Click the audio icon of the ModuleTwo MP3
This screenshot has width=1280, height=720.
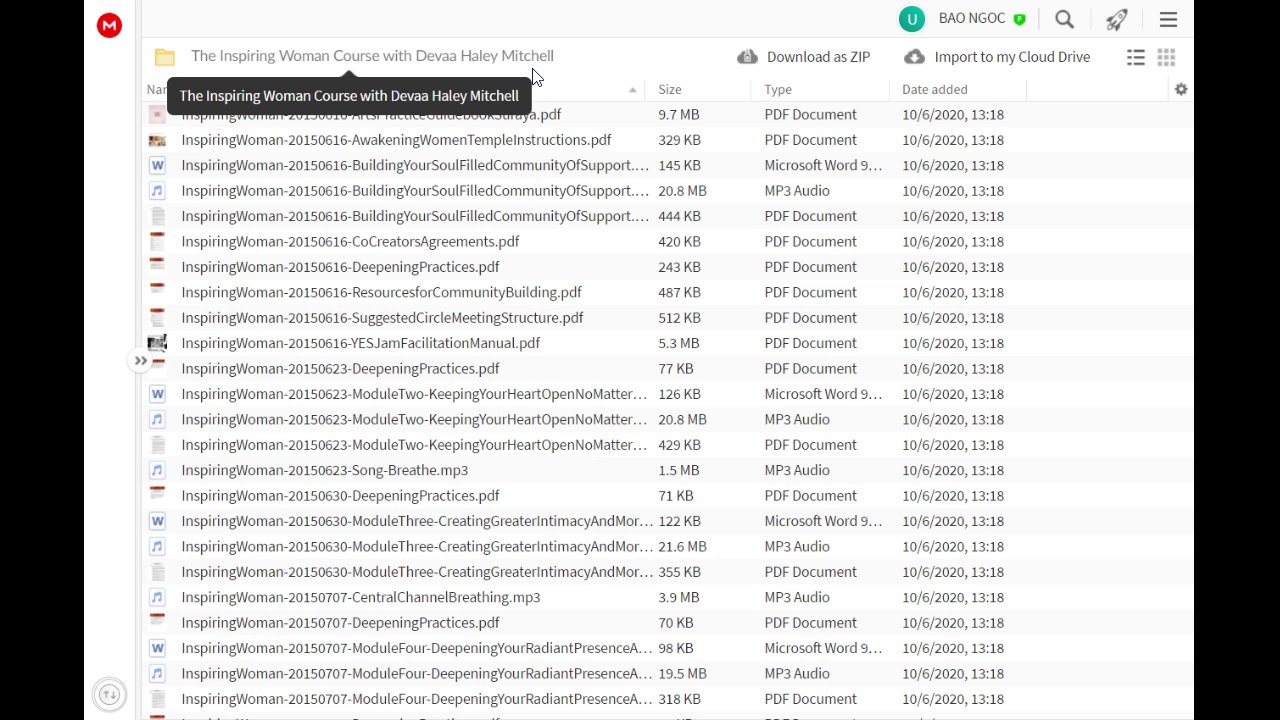(157, 420)
